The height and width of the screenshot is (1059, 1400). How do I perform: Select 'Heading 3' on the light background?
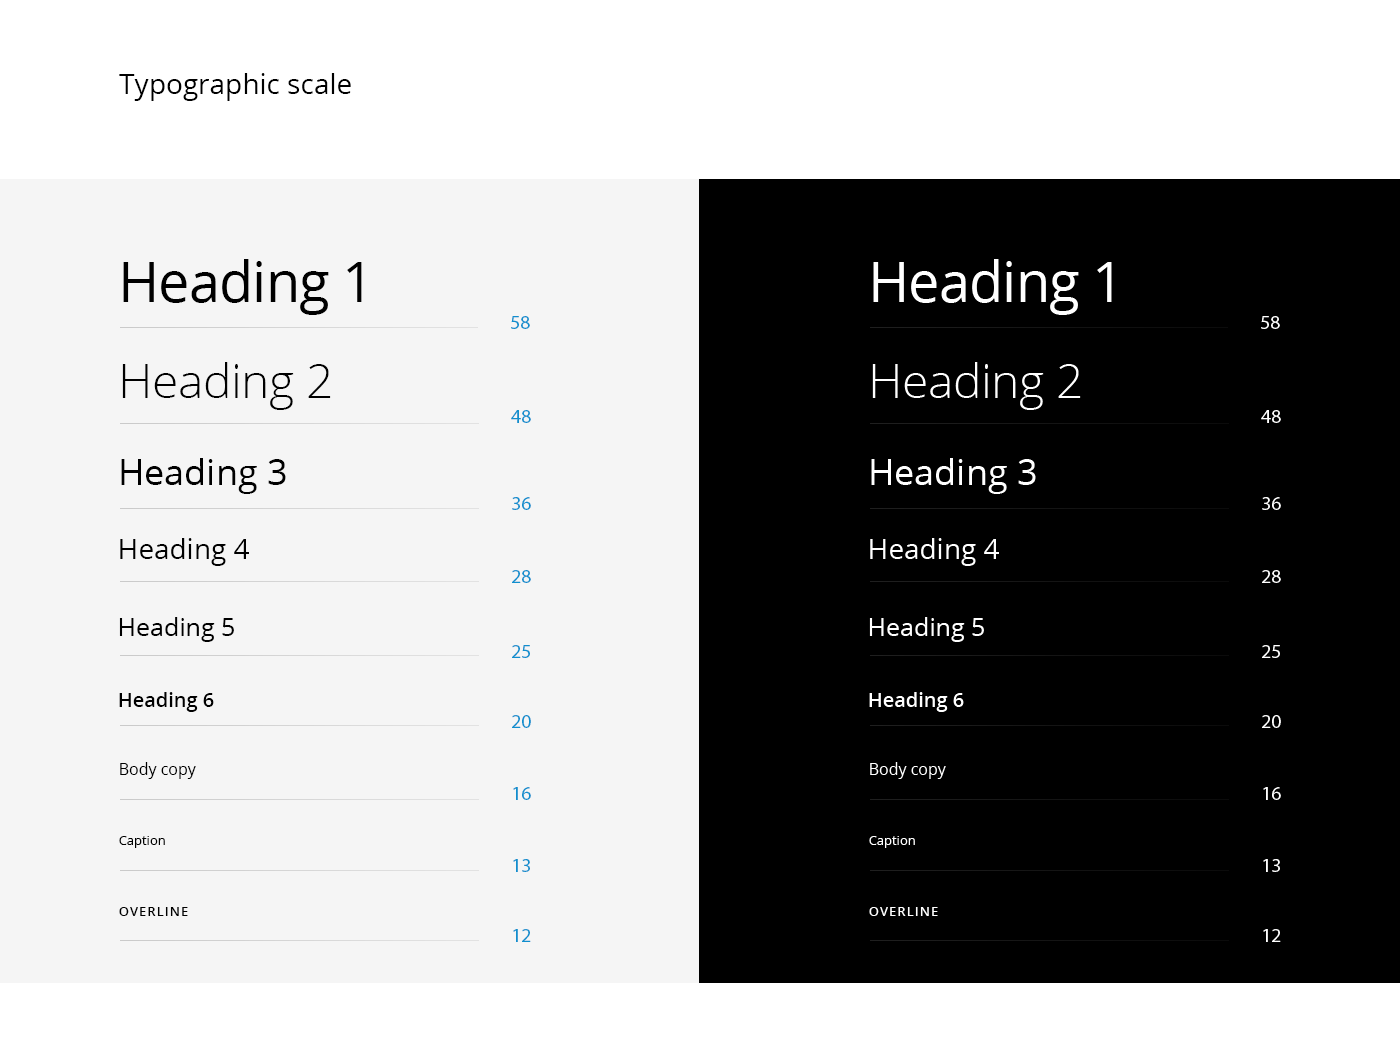pyautogui.click(x=203, y=473)
